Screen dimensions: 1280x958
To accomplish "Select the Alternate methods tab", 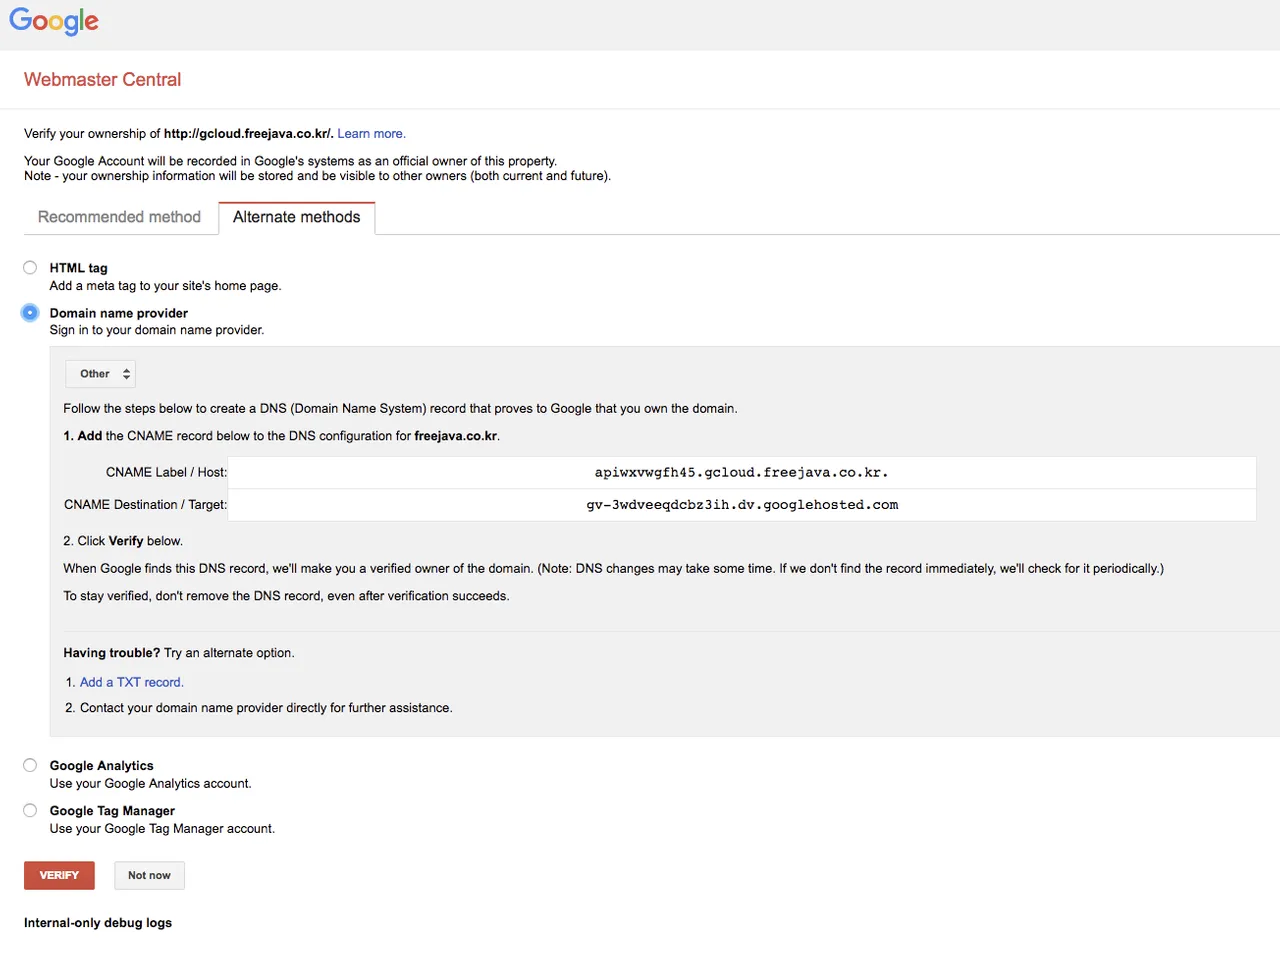I will [296, 217].
